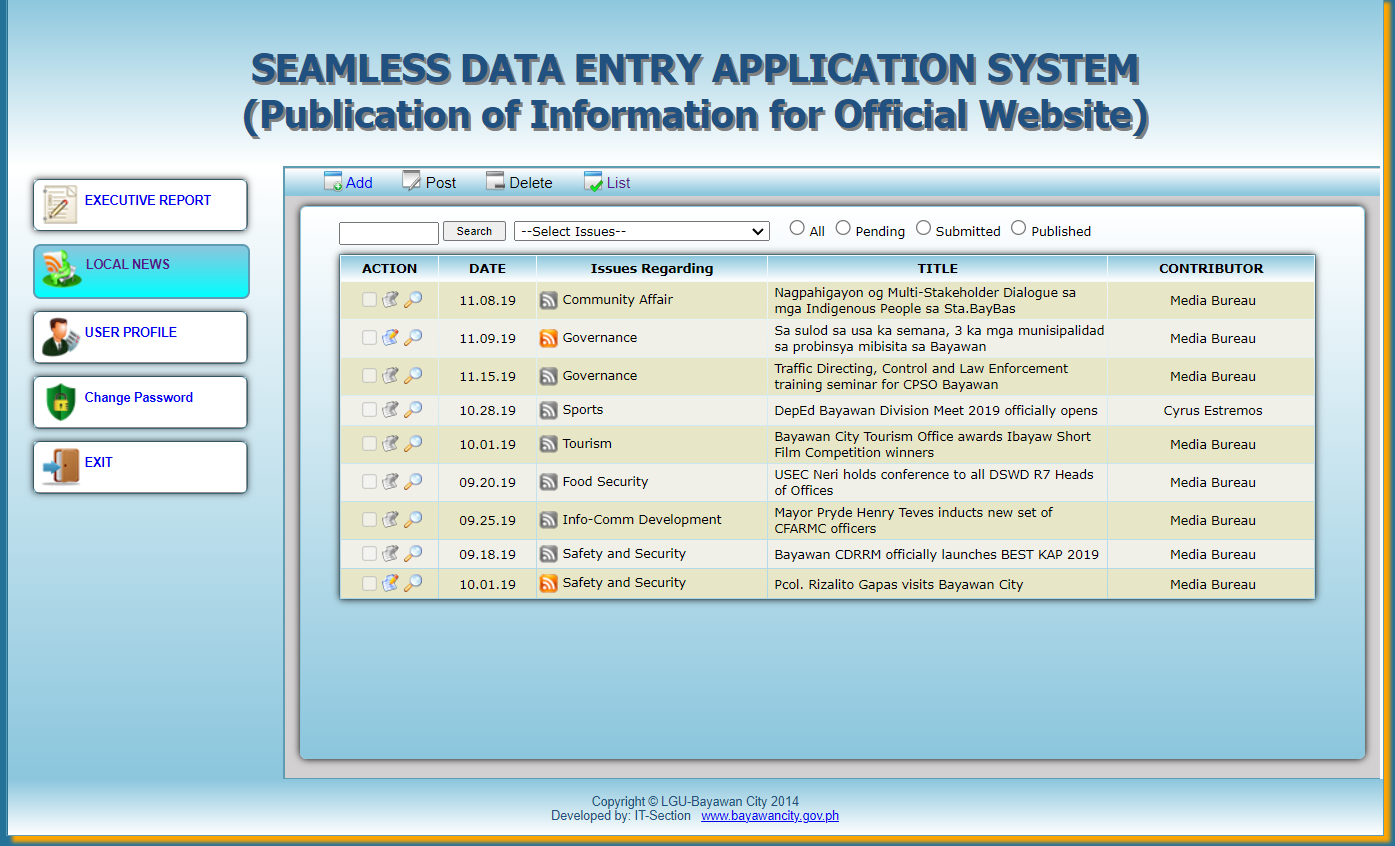Open USER PROFILE page

(x=140, y=337)
